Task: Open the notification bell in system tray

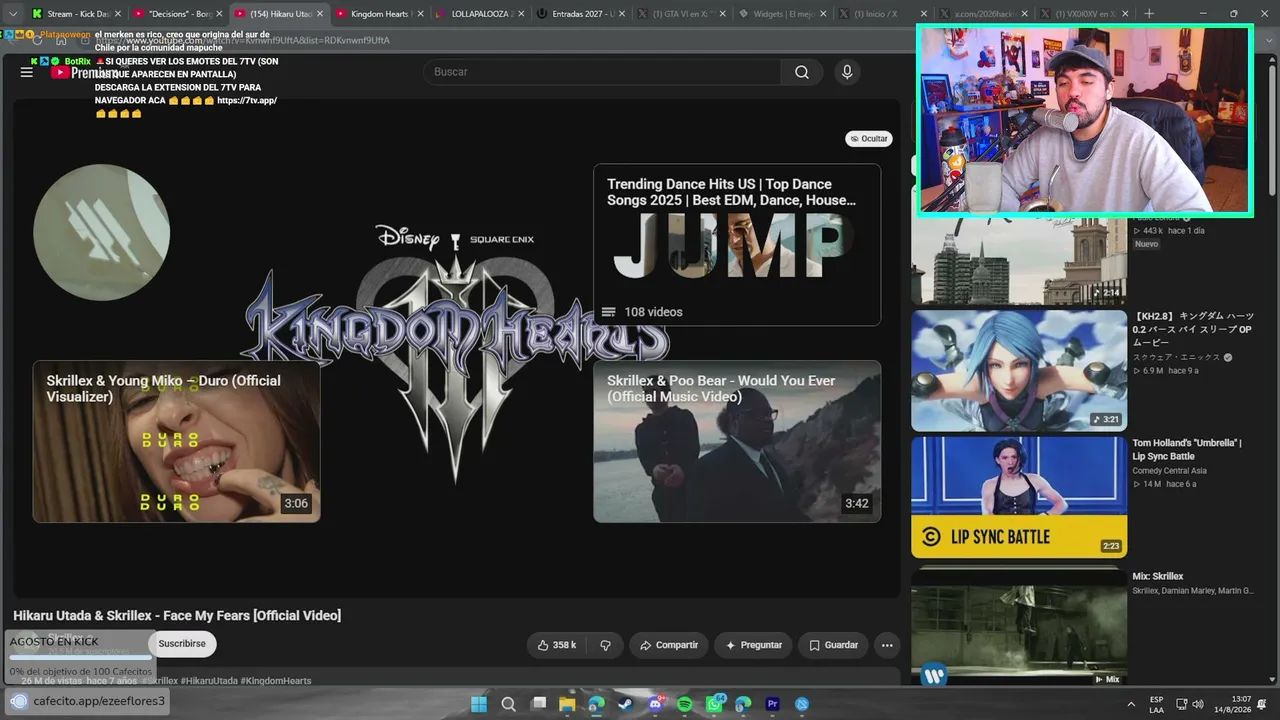Action: [1262, 704]
